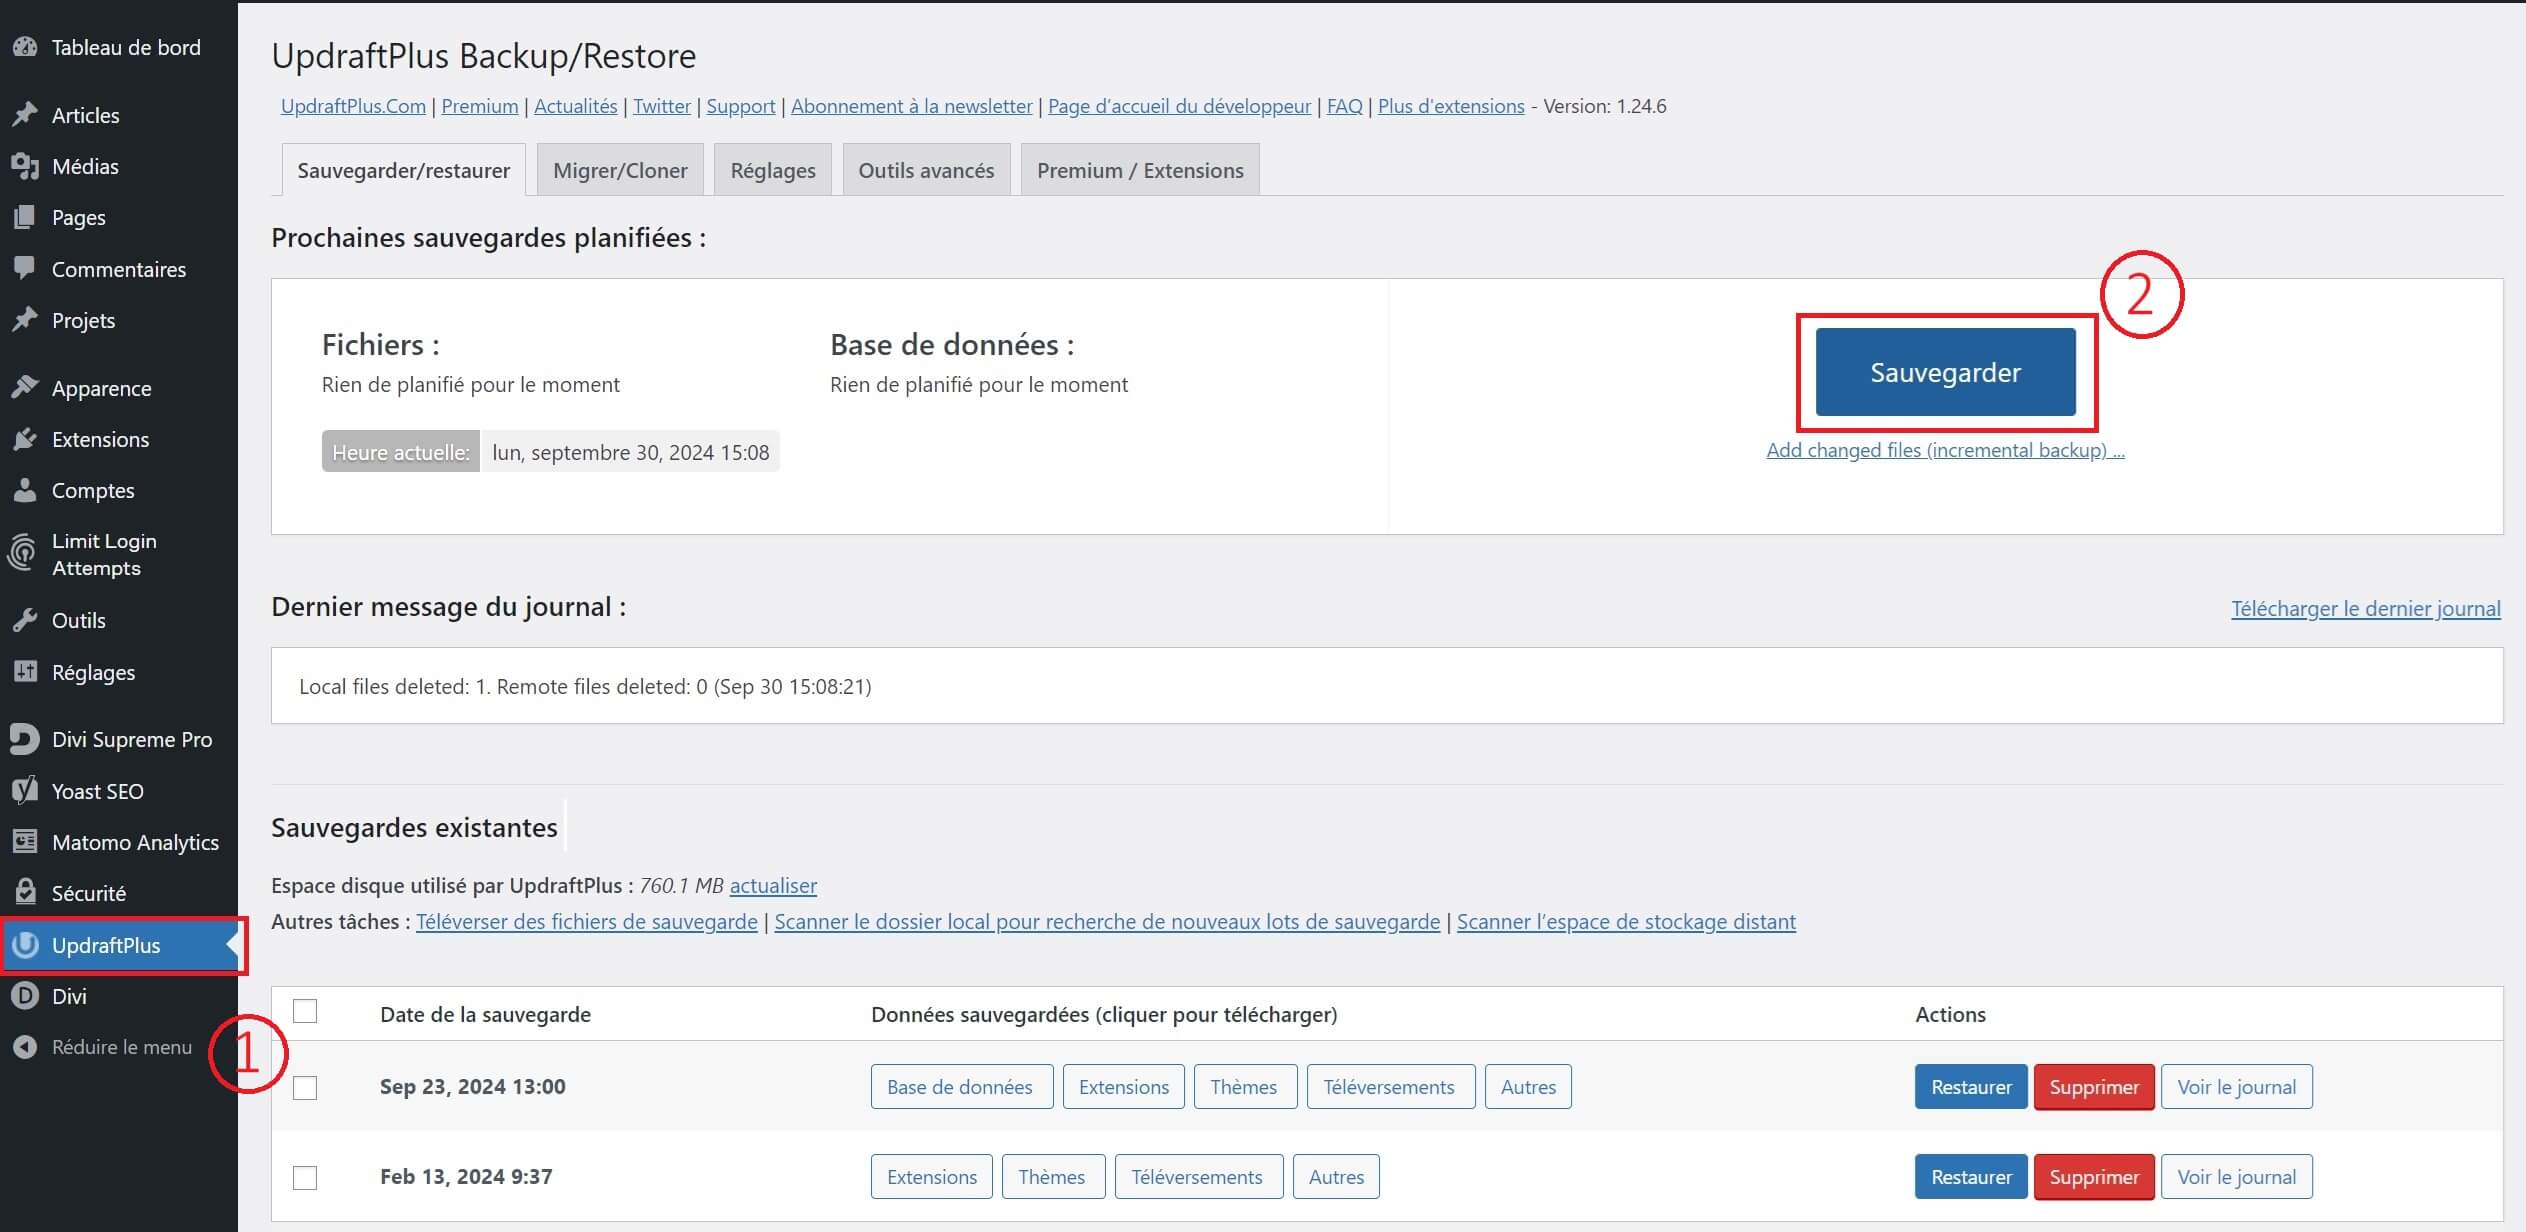
Task: Click Add changed files incremental backup link
Action: (x=1945, y=450)
